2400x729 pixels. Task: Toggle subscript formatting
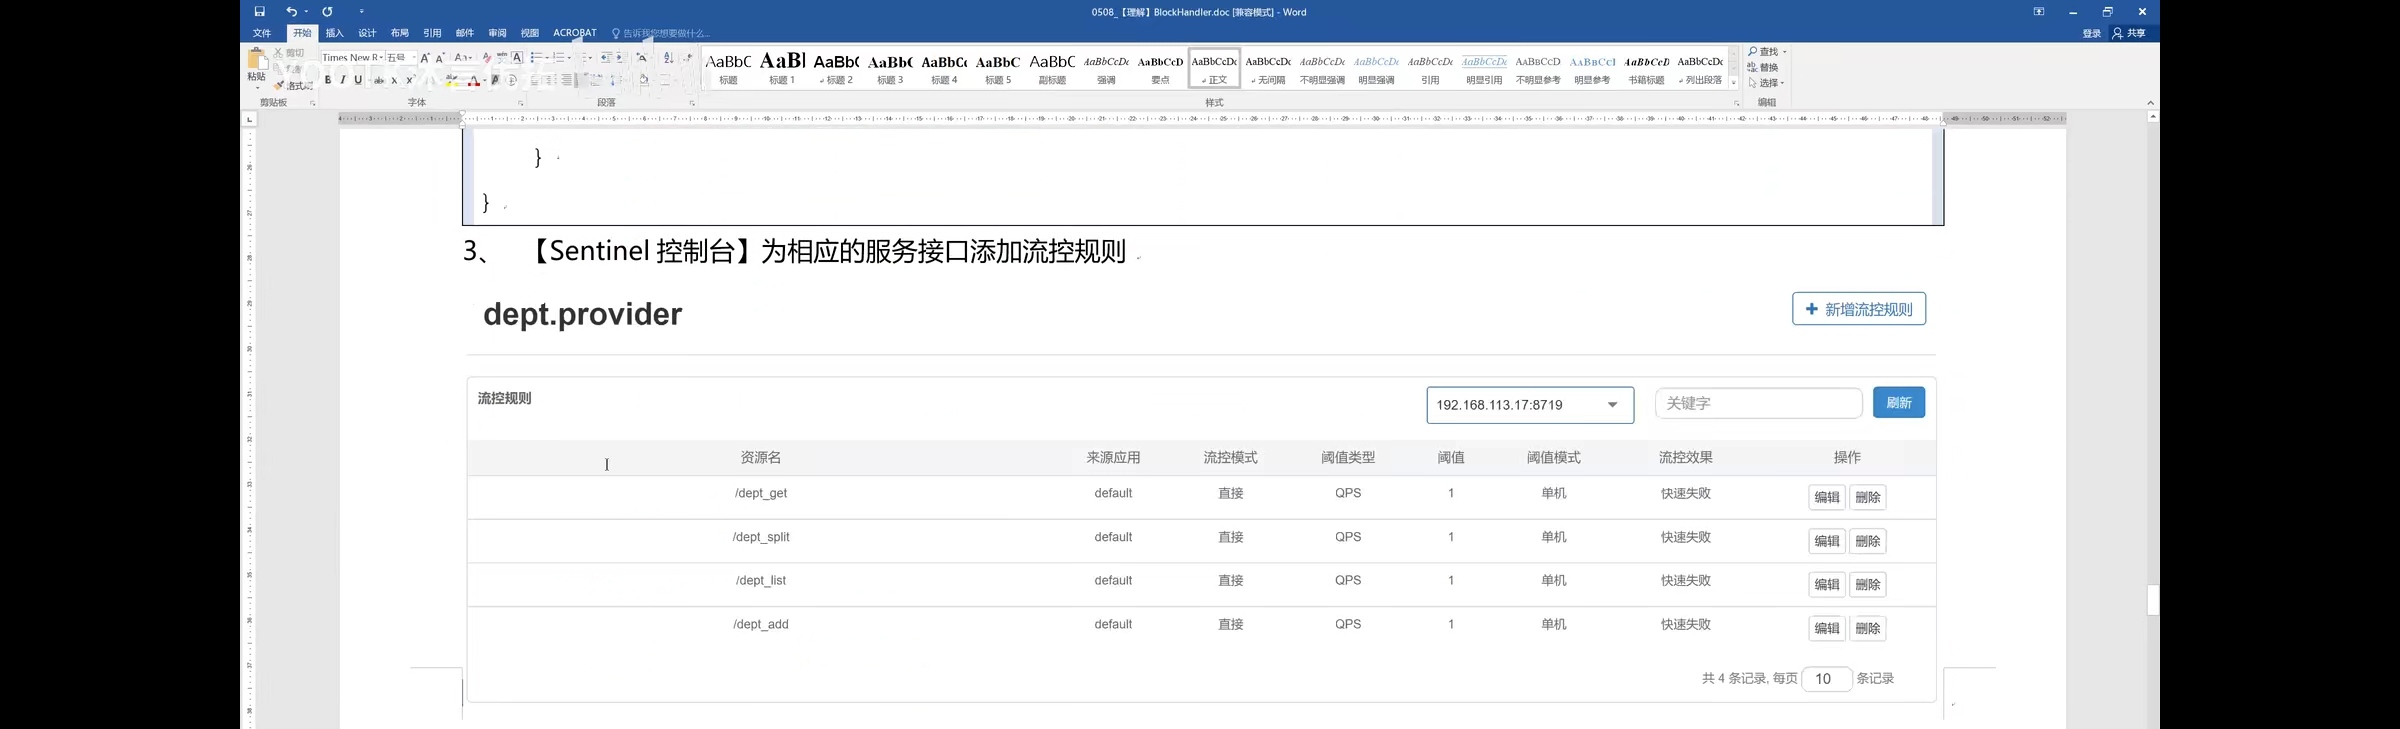(394, 81)
